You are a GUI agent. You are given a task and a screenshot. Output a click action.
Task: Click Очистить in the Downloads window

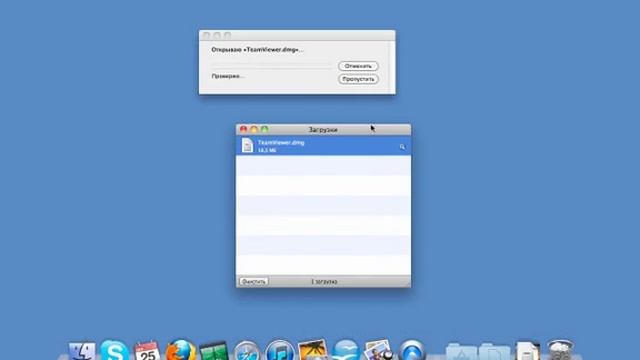pyautogui.click(x=253, y=282)
